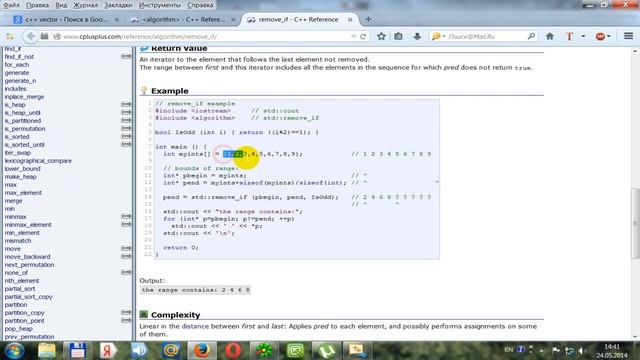Open the Журнал menu

pyautogui.click(x=85, y=5)
